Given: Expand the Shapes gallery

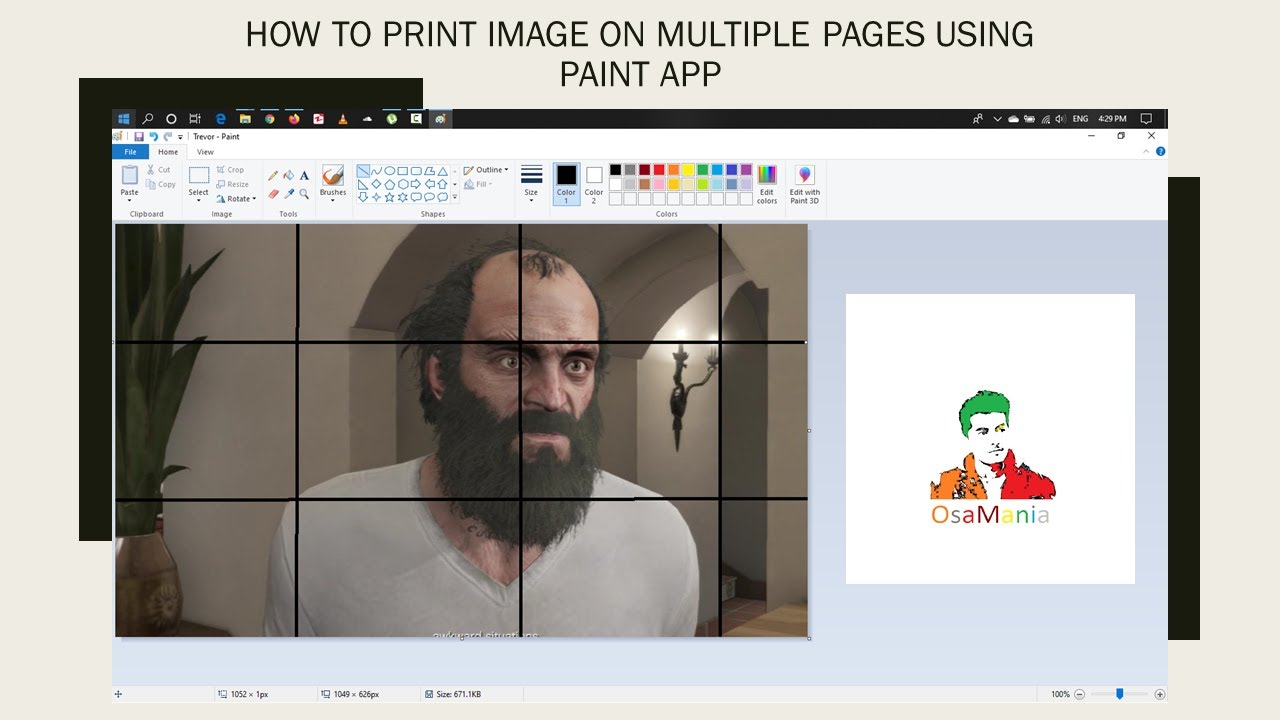Looking at the screenshot, I should (x=455, y=198).
